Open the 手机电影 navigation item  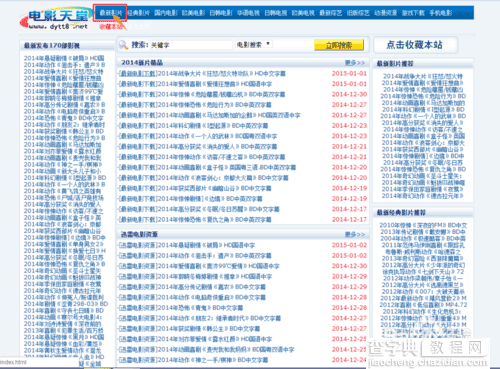click(x=441, y=13)
